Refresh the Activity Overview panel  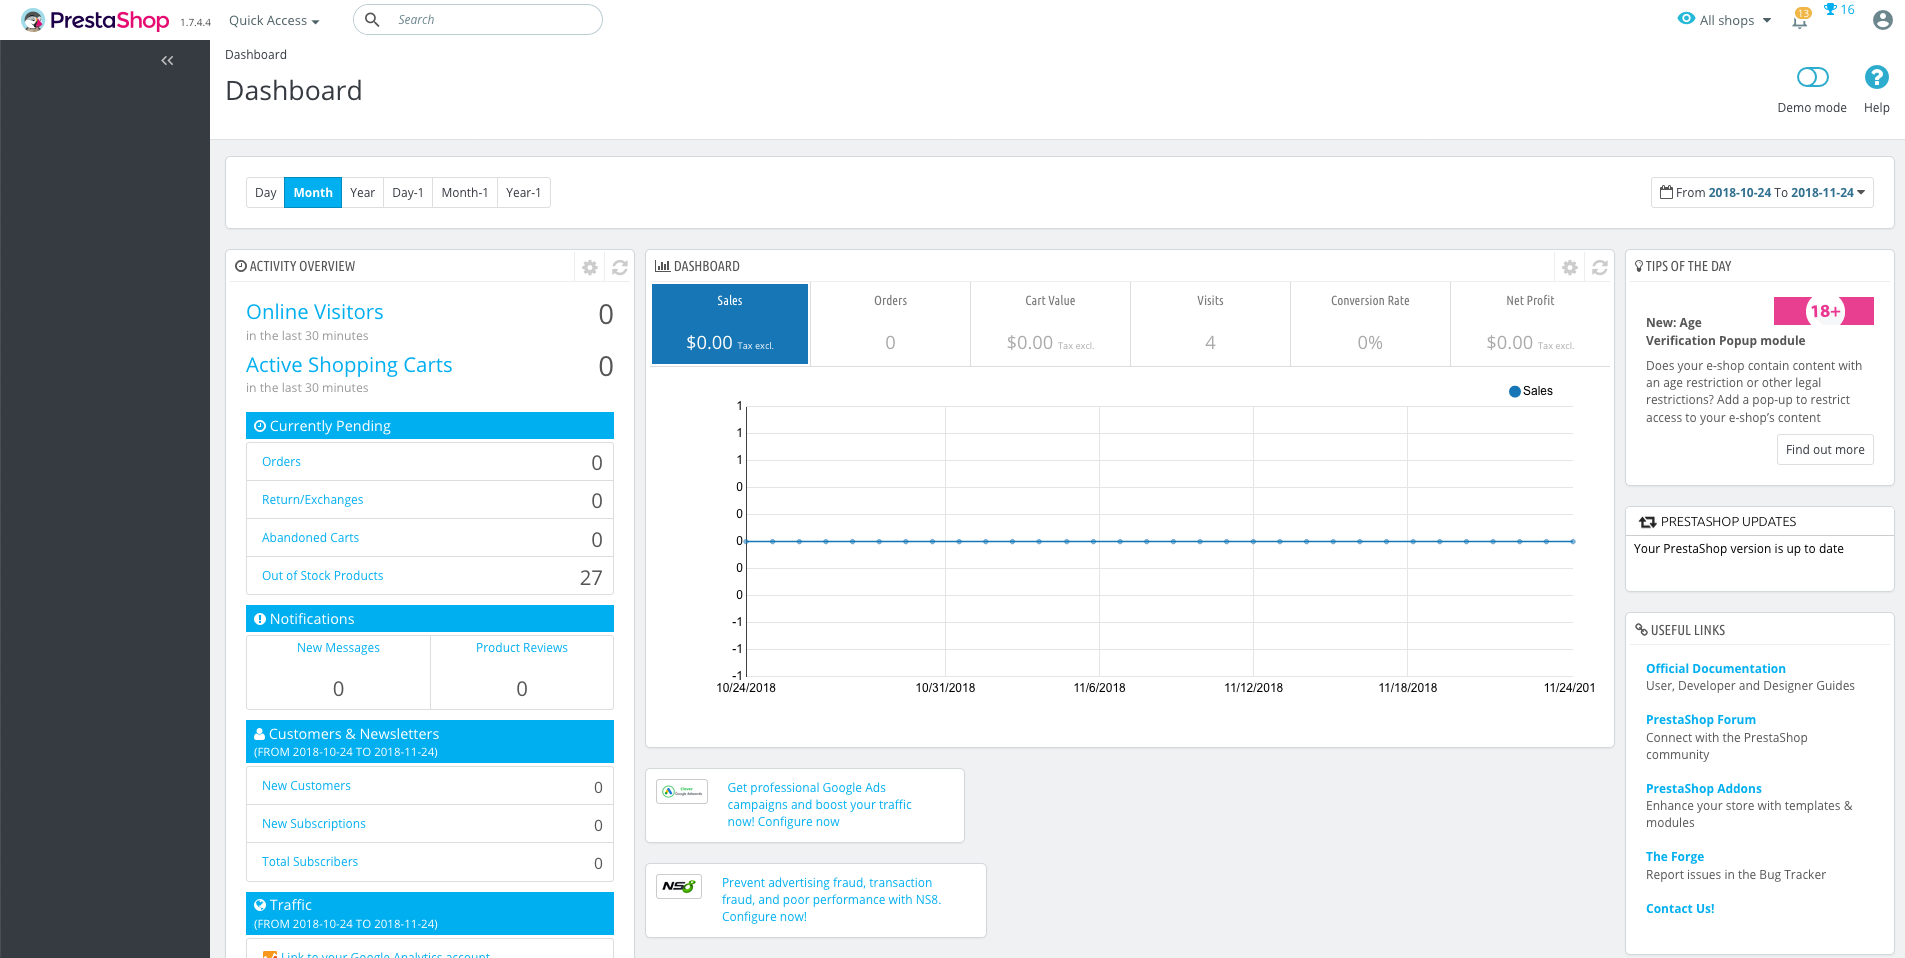[620, 267]
